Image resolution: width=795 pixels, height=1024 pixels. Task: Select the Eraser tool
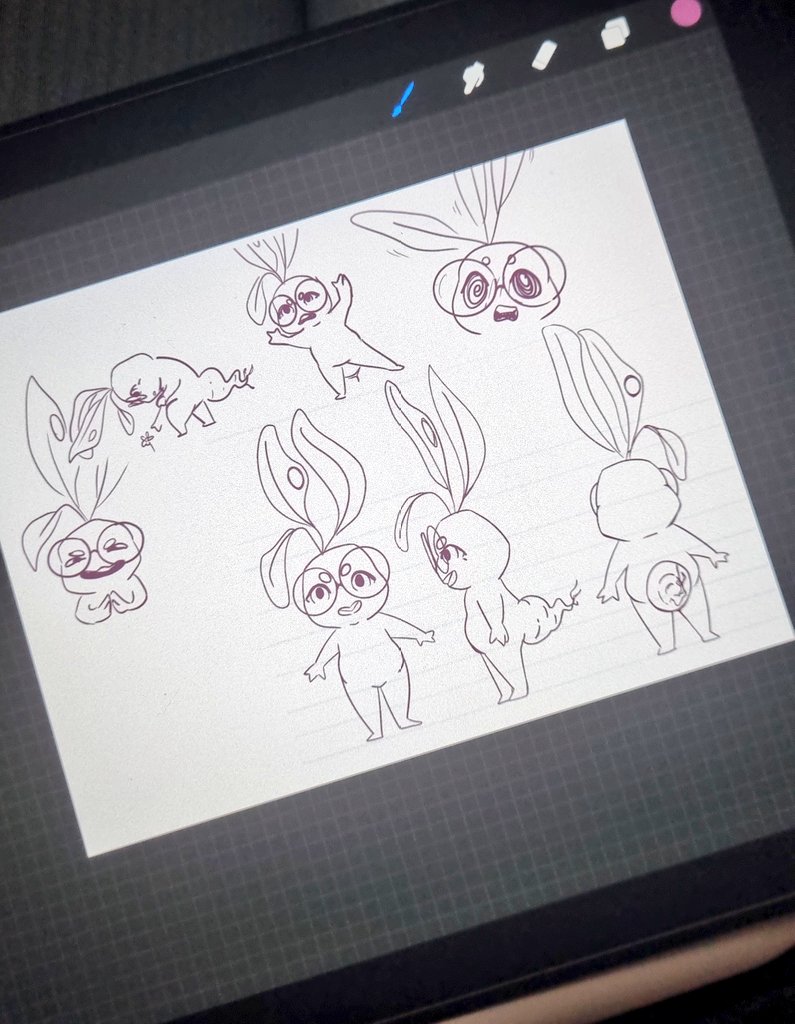tap(545, 55)
